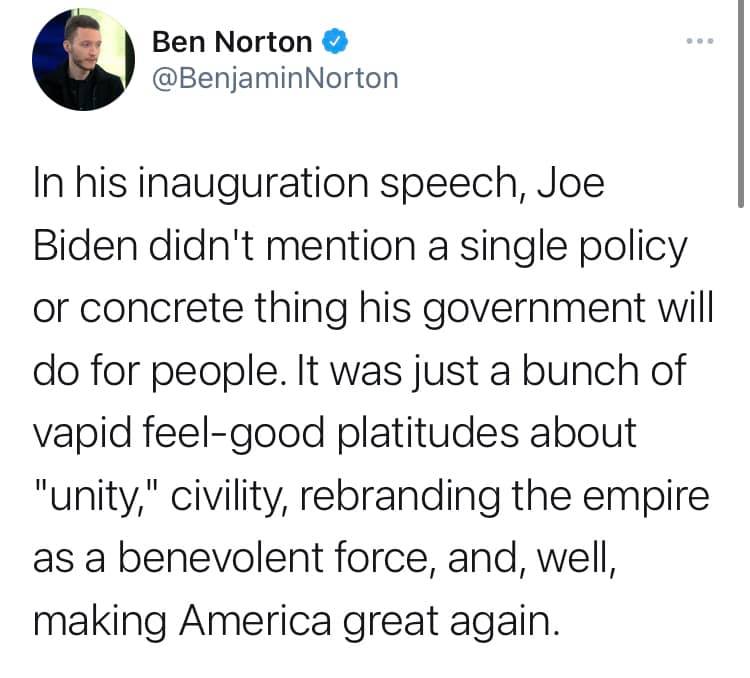Open the @BenjaminNorton handle link
The image size is (750, 678).
[275, 77]
